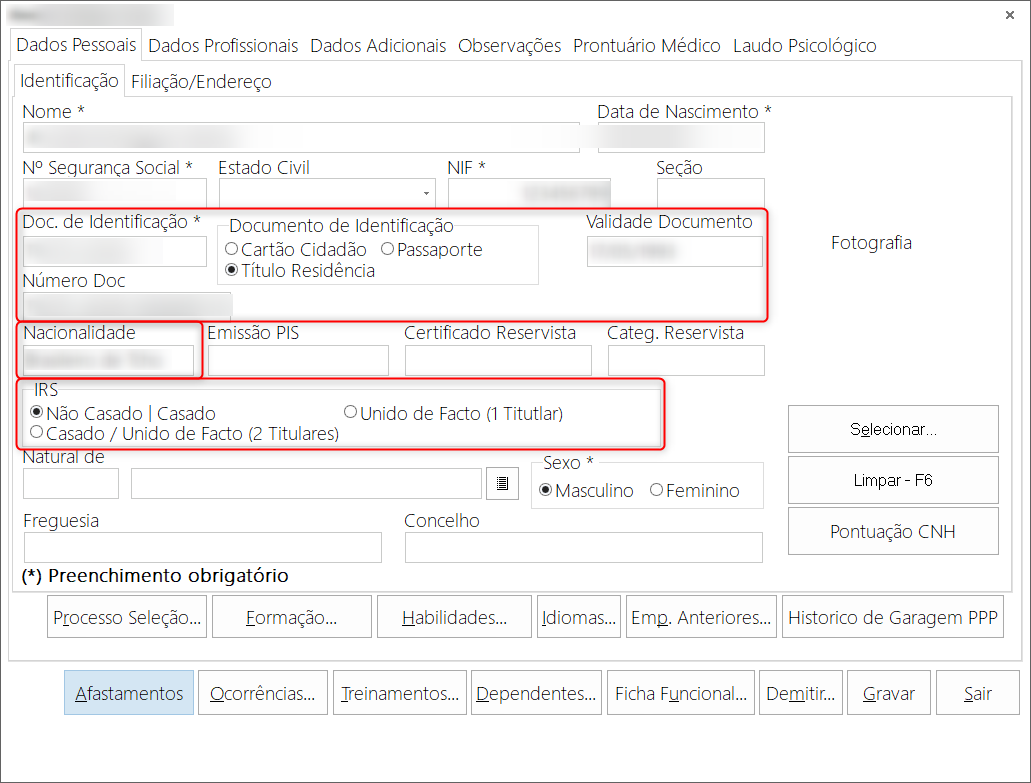Viewport: 1031px width, 783px height.
Task: Open Pontuação CNH
Action: [x=893, y=531]
